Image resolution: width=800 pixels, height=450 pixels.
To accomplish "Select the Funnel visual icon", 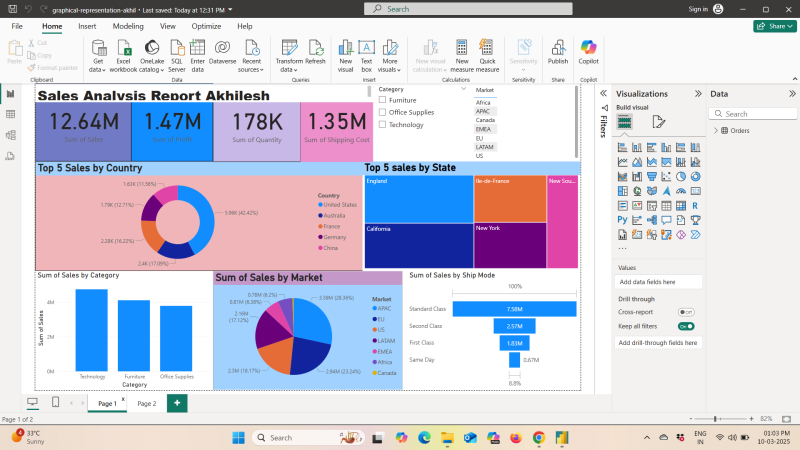I will pos(652,177).
